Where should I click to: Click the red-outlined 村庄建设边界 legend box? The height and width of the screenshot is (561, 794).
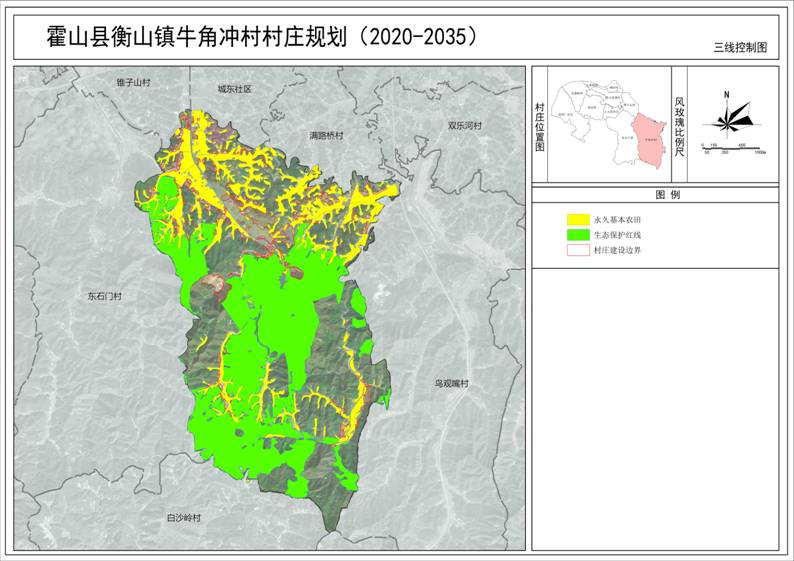[577, 251]
